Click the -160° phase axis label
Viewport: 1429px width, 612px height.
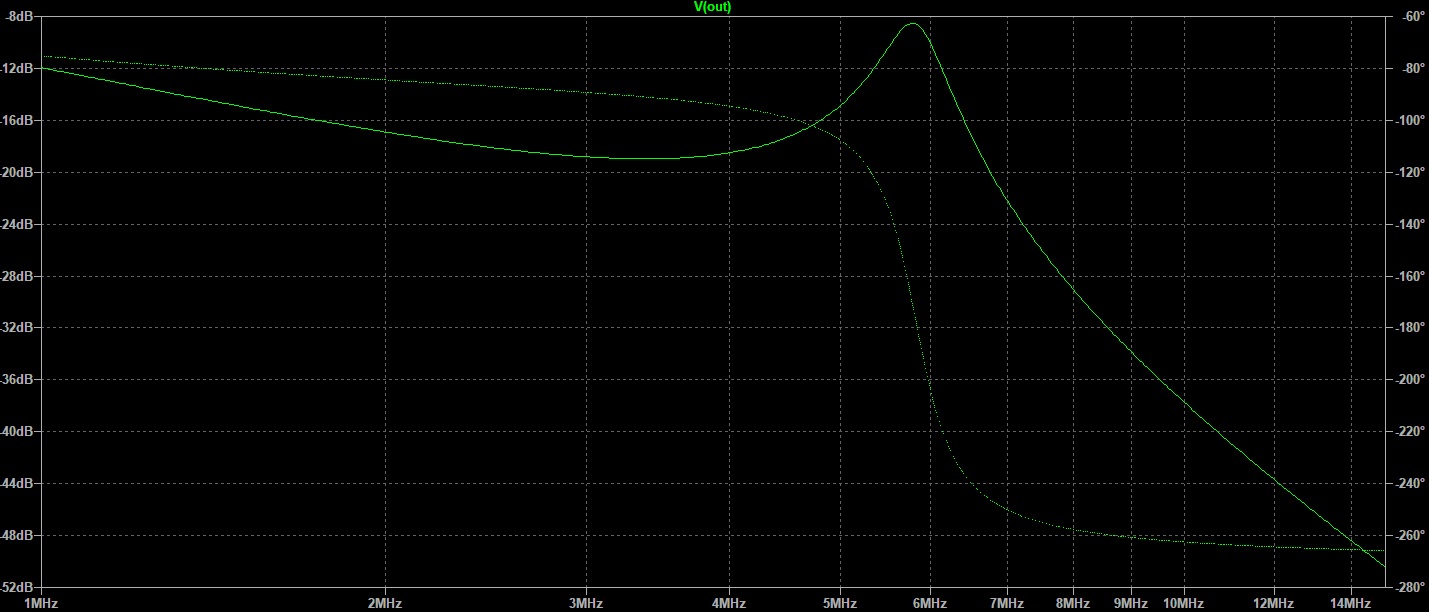coord(1410,277)
